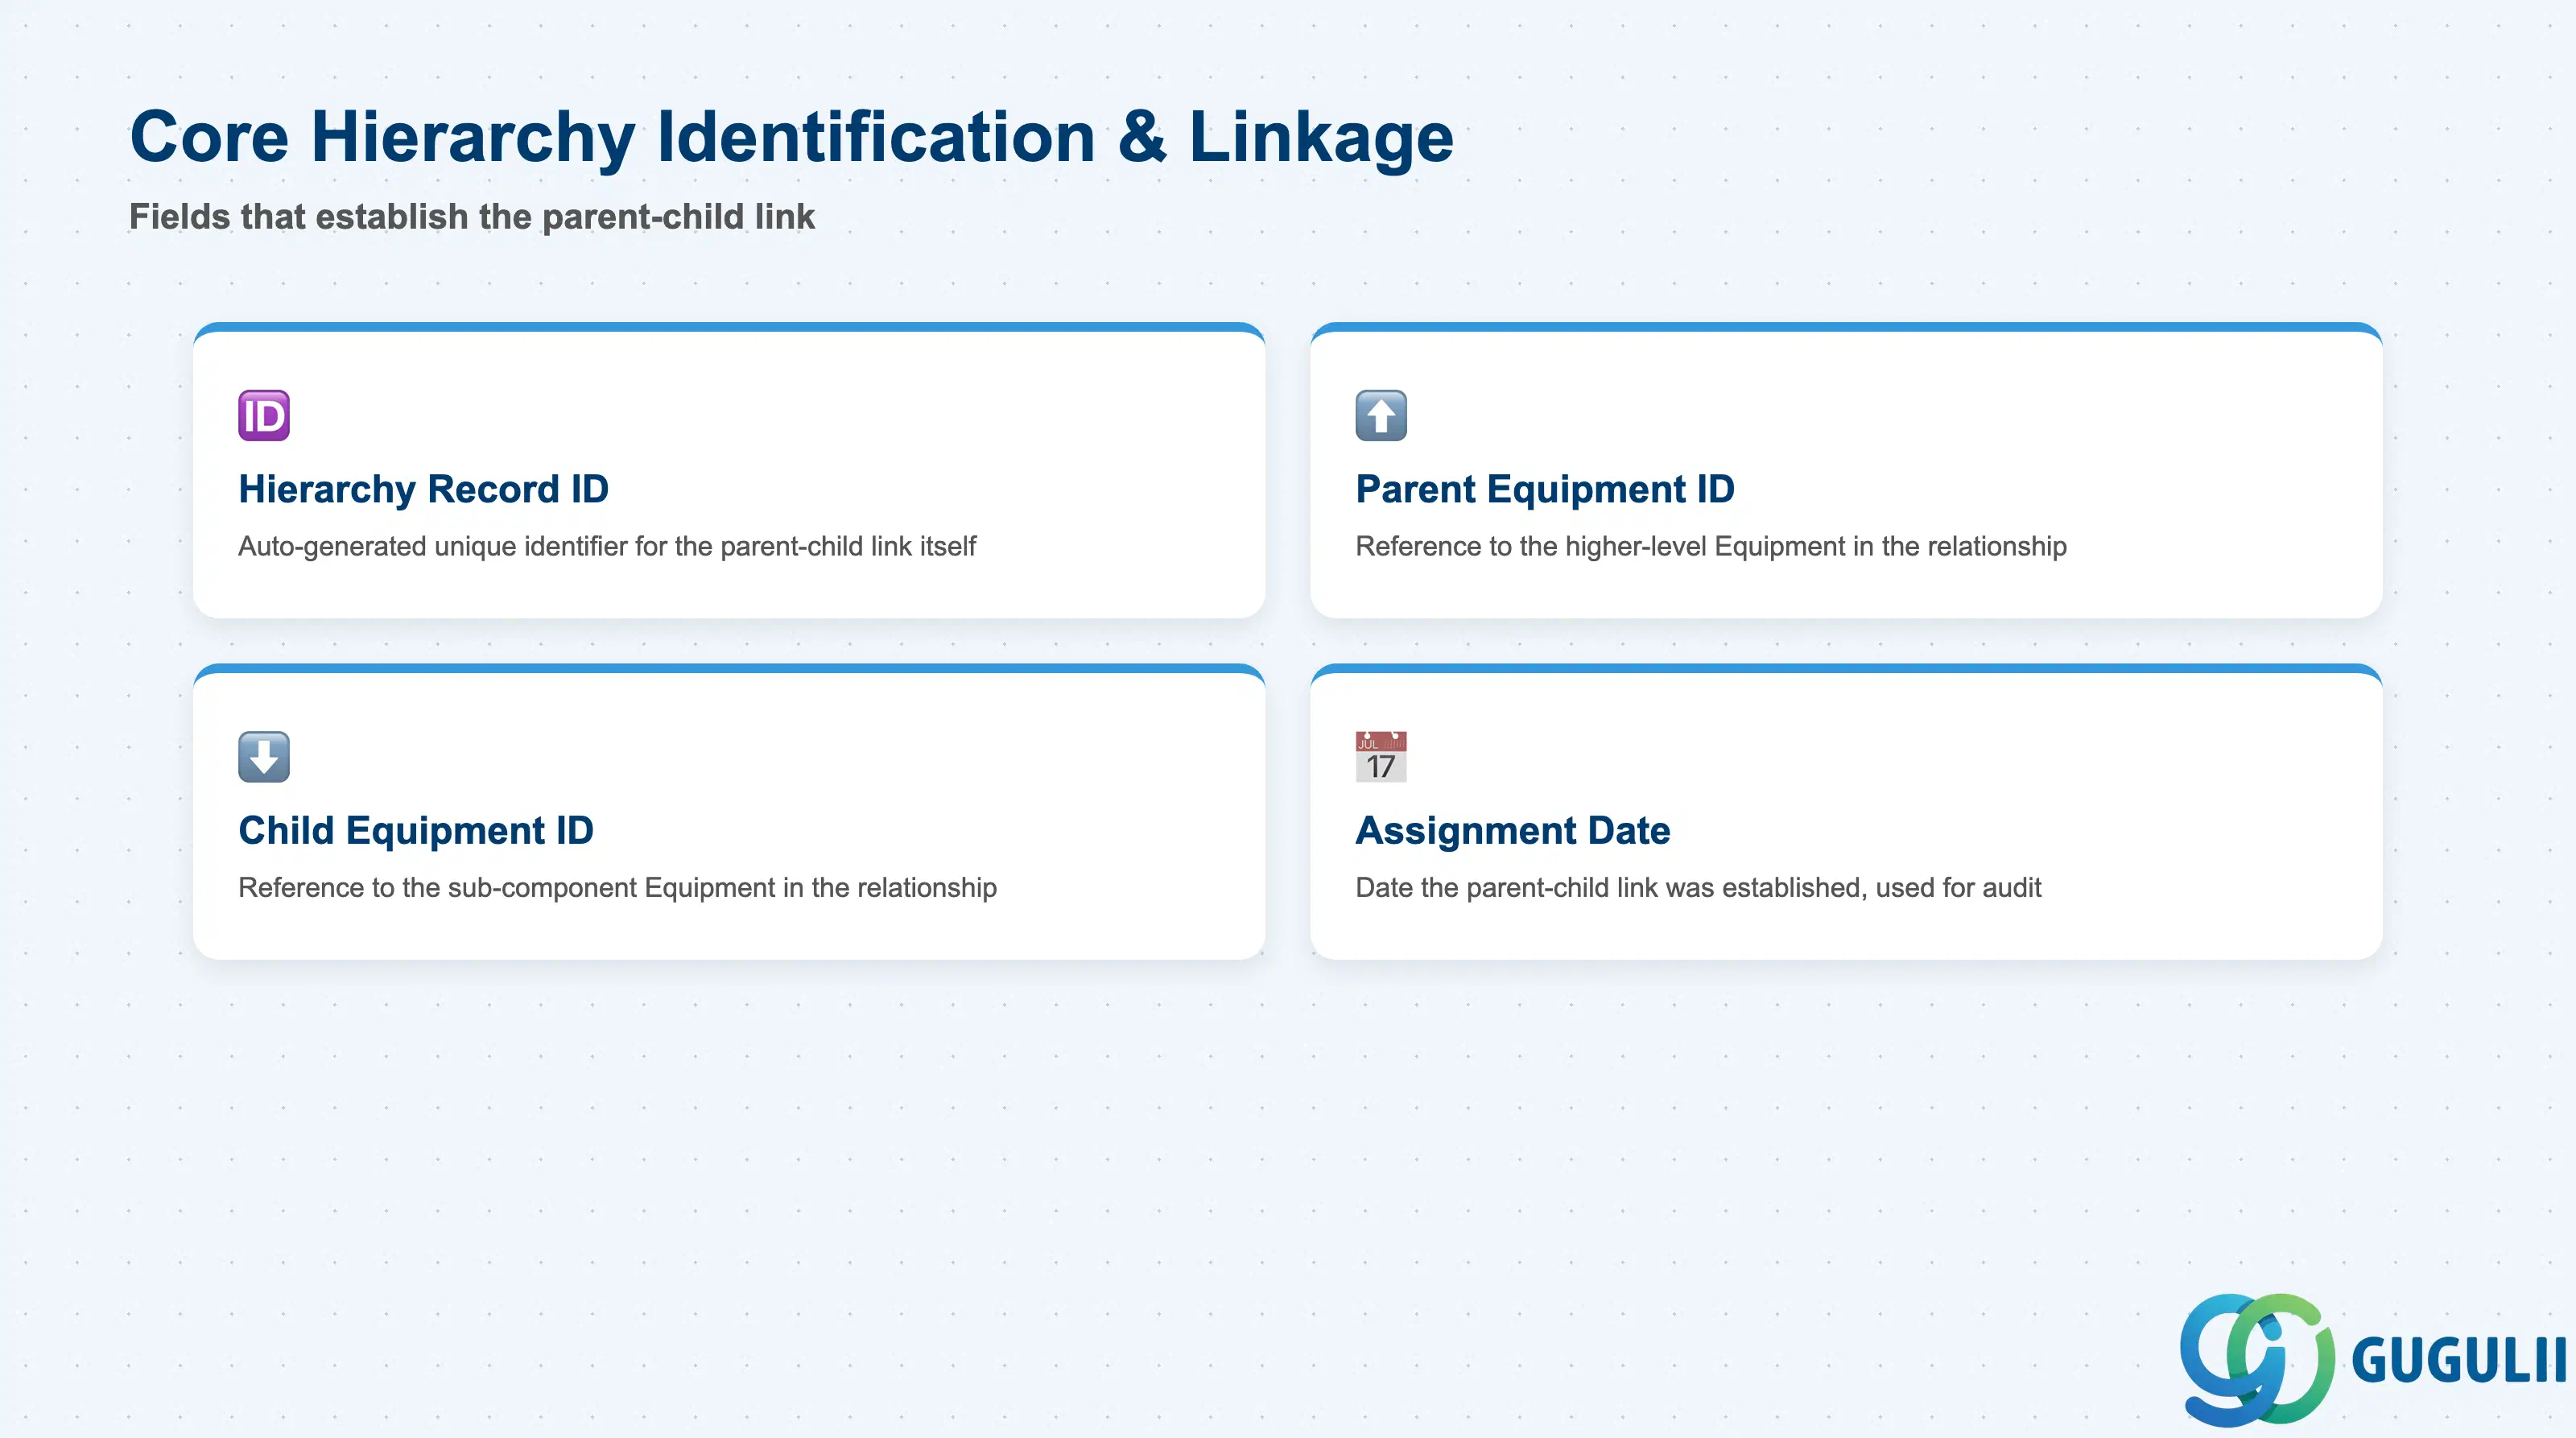Click the 'used for audit' date description
This screenshot has height=1438, width=2576.
point(1698,888)
